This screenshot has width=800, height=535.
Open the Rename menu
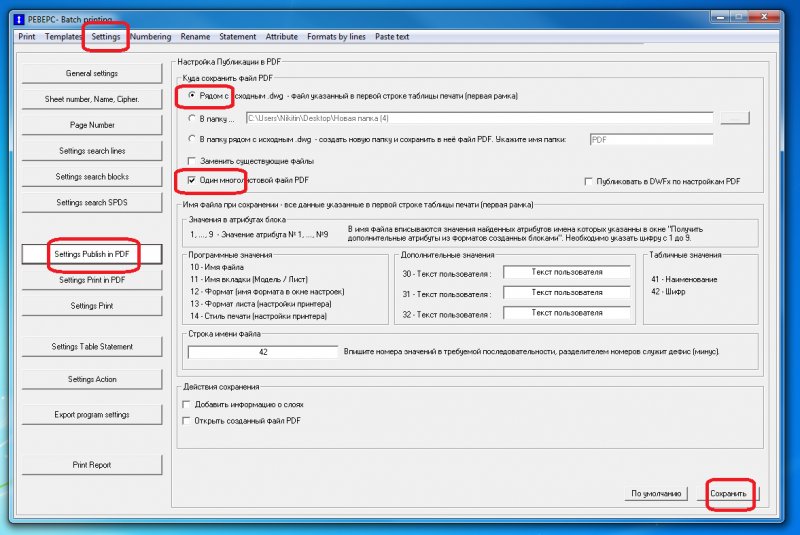[x=195, y=37]
